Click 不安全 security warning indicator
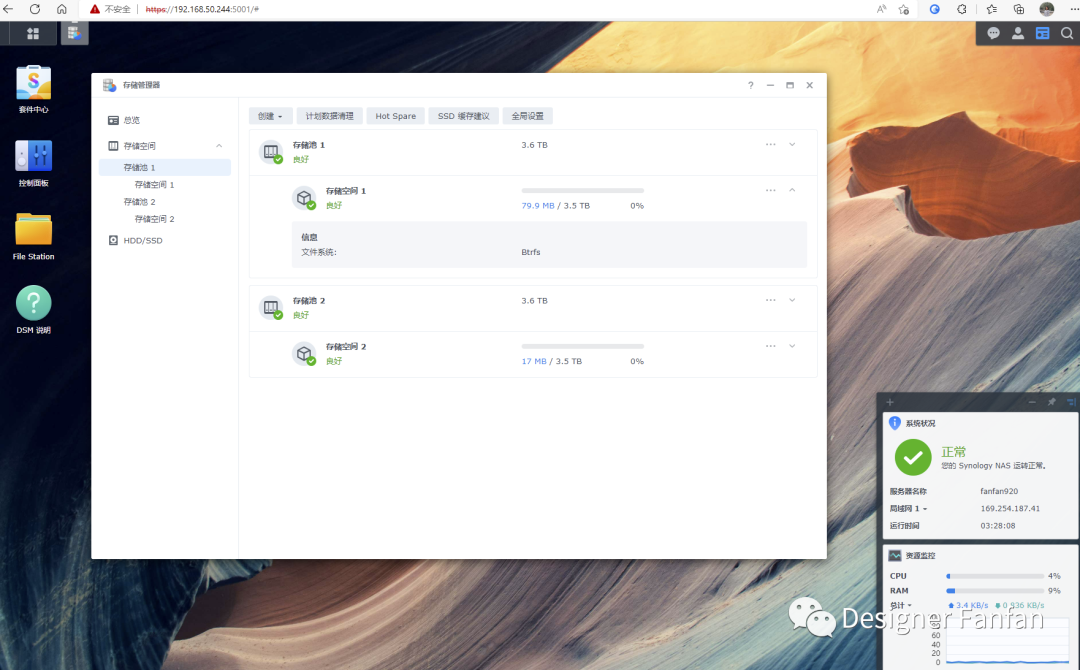Image resolution: width=1080 pixels, height=670 pixels. click(110, 9)
